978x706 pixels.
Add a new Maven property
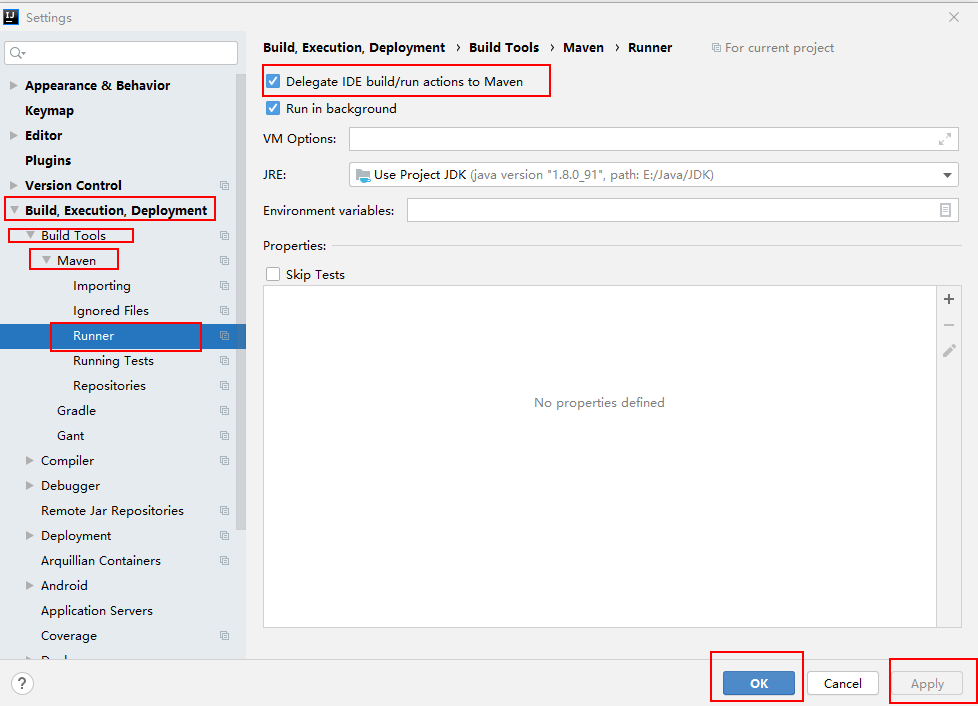pyautogui.click(x=948, y=298)
